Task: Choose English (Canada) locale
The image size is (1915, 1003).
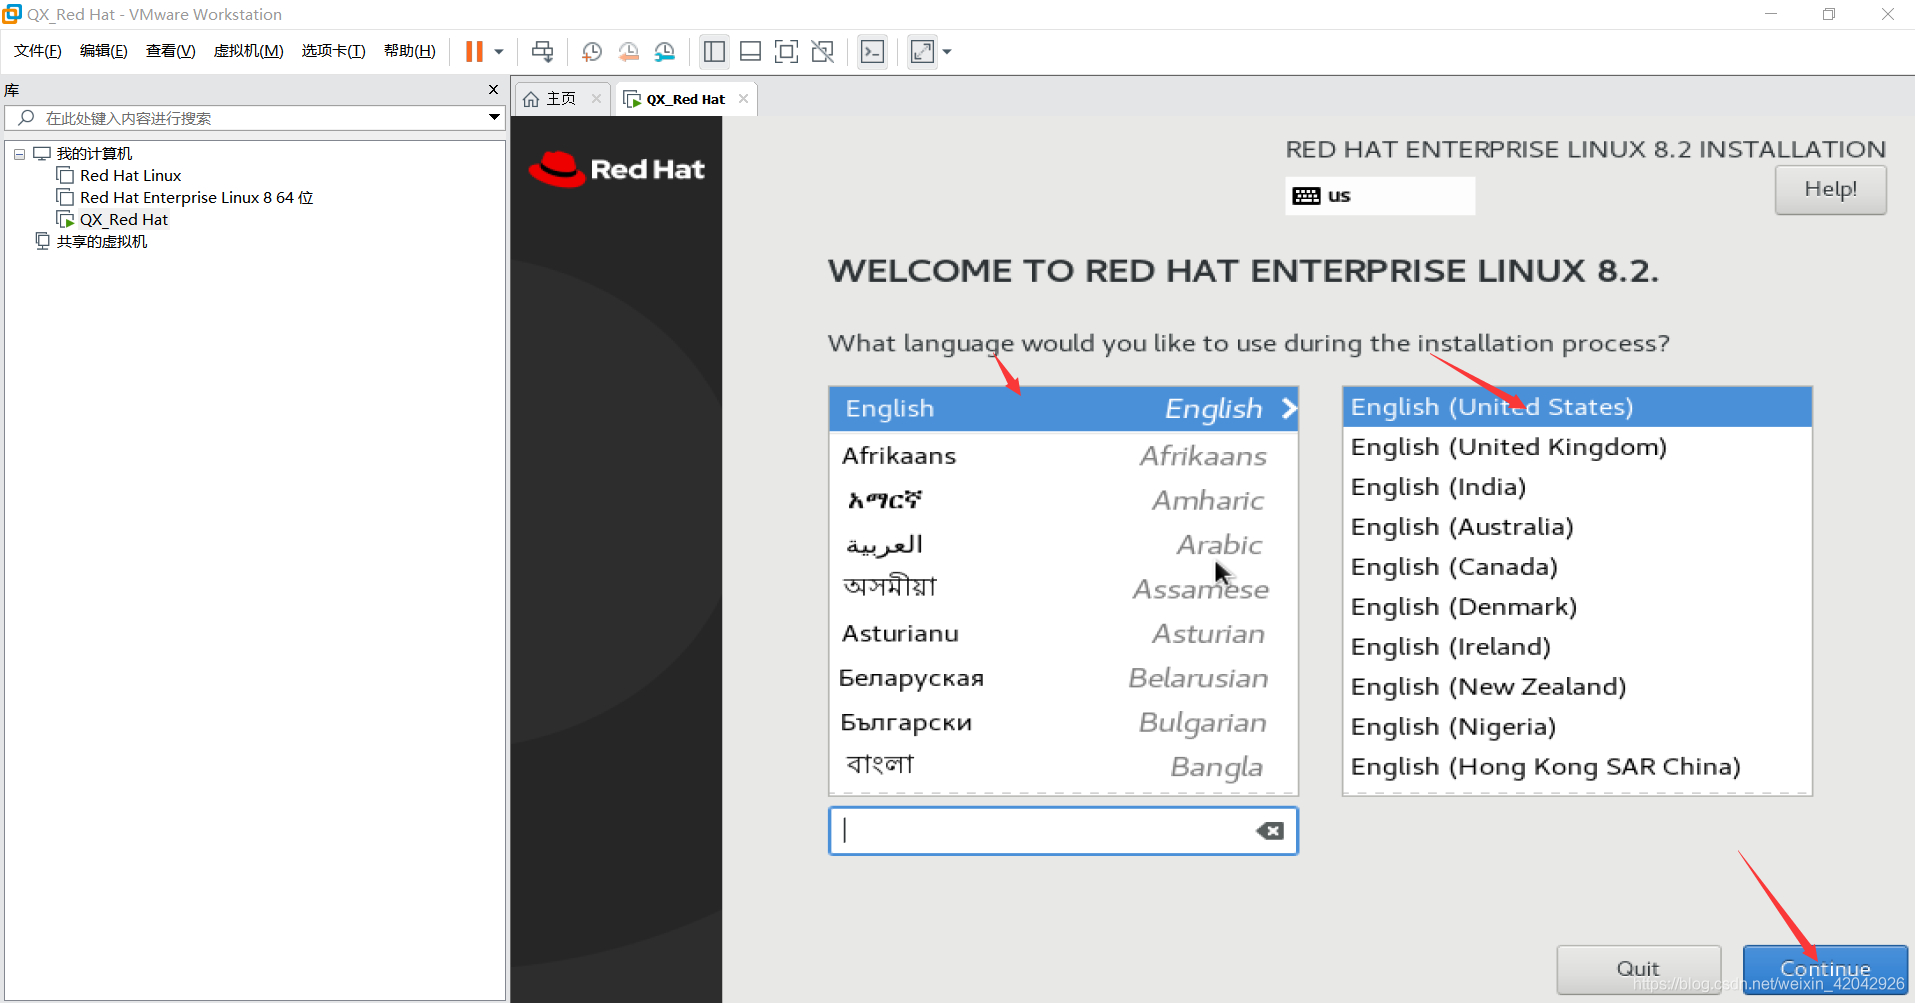Action: (x=1577, y=567)
